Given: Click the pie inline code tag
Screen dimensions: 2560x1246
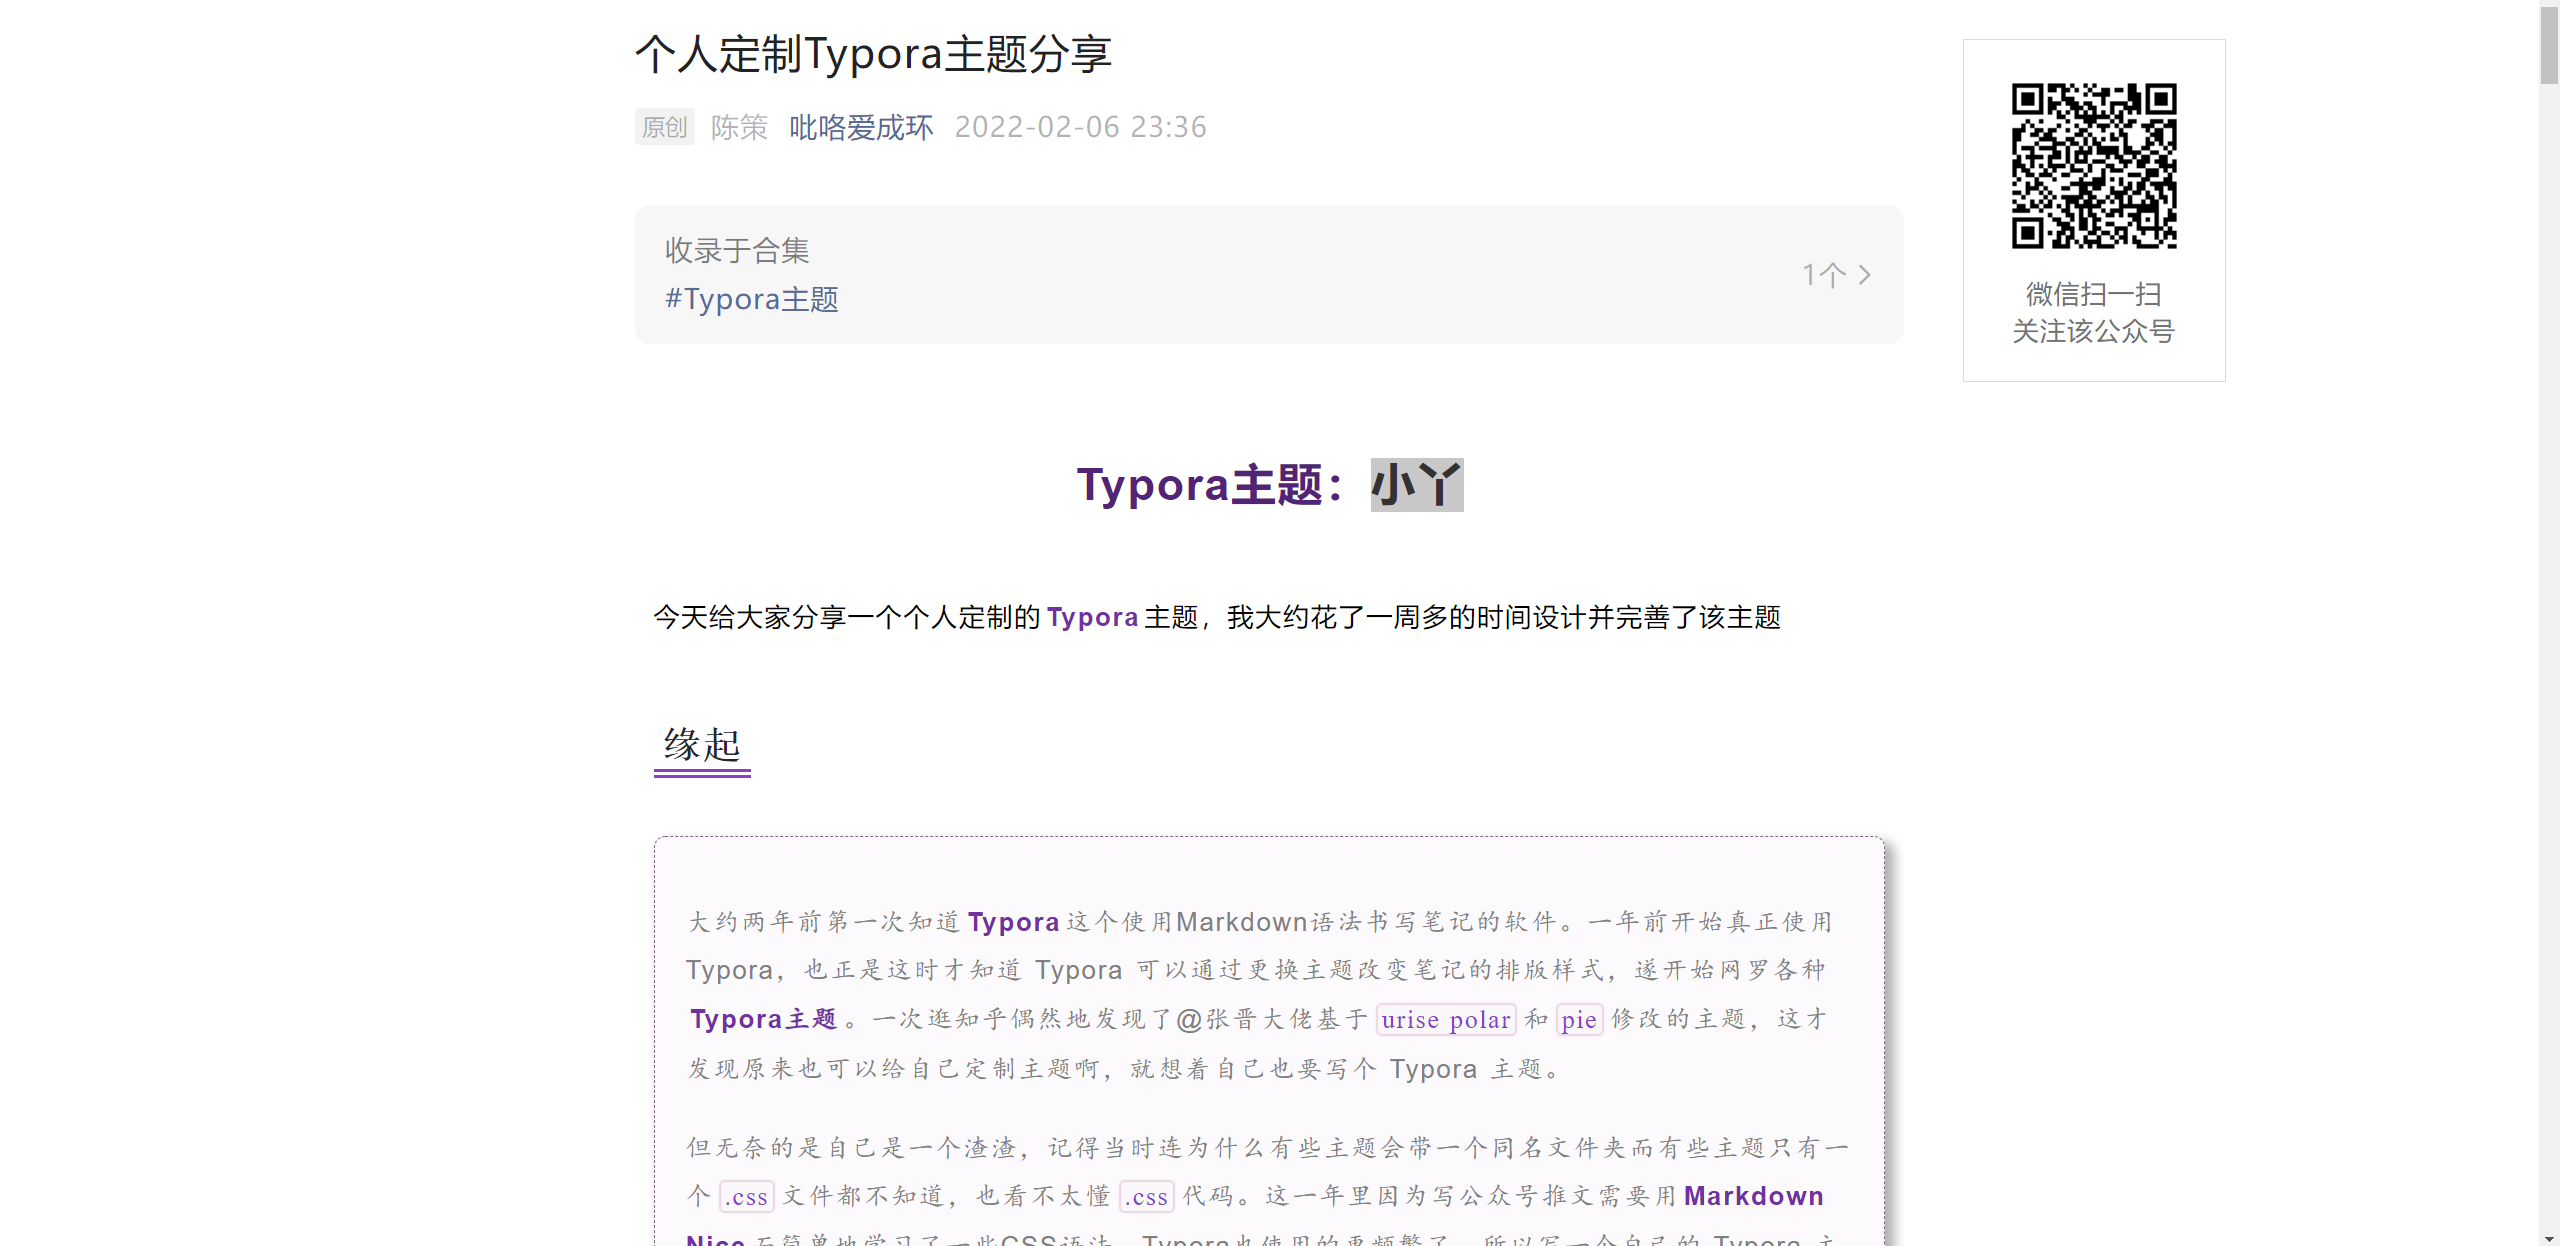Looking at the screenshot, I should [x=1579, y=1020].
